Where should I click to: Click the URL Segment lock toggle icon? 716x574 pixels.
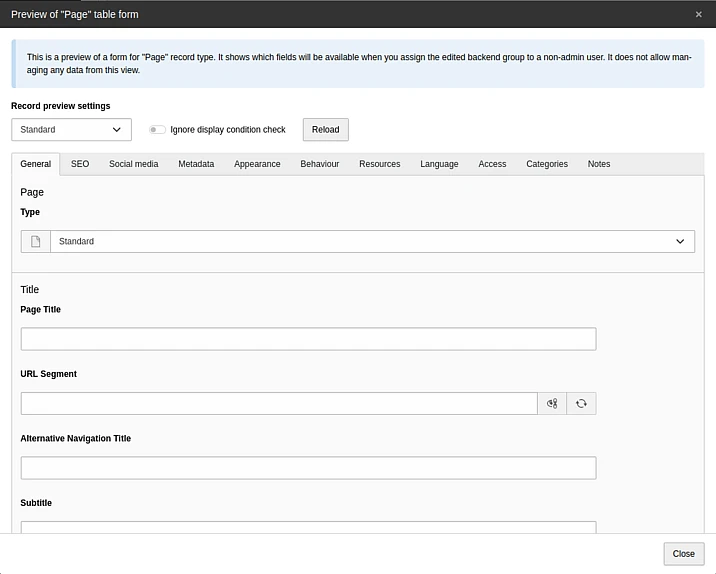pyautogui.click(x=552, y=404)
